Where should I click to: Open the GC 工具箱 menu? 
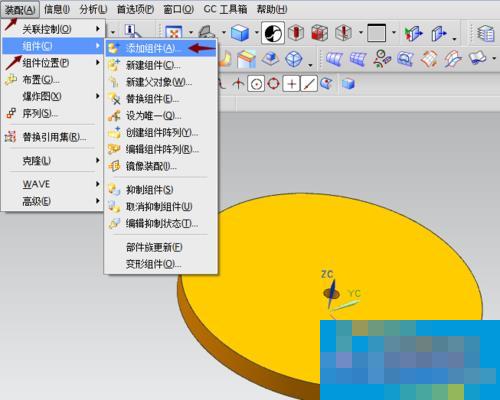(x=225, y=9)
